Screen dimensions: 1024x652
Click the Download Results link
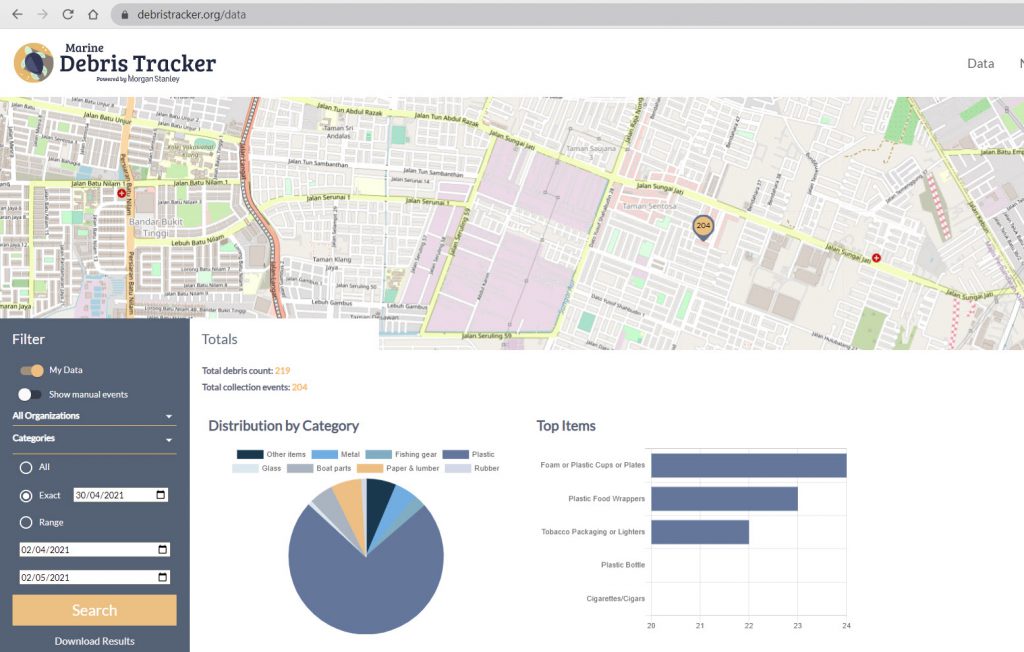point(94,641)
